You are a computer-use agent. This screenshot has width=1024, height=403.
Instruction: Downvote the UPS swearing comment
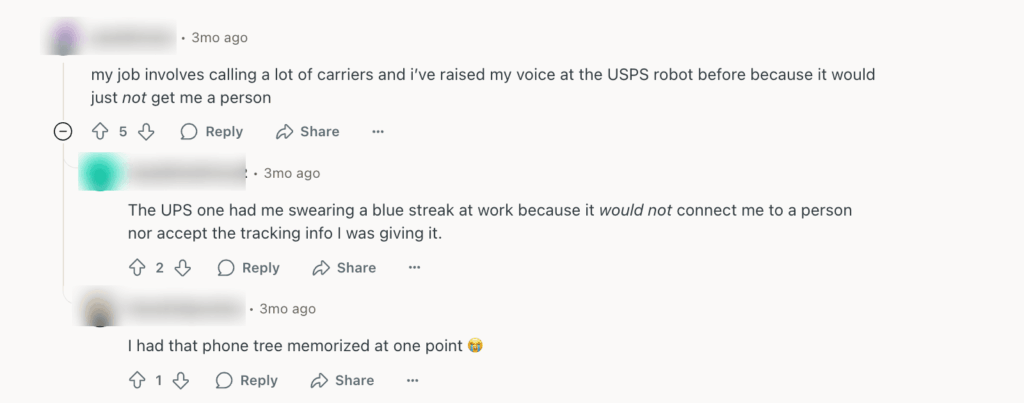(x=182, y=268)
